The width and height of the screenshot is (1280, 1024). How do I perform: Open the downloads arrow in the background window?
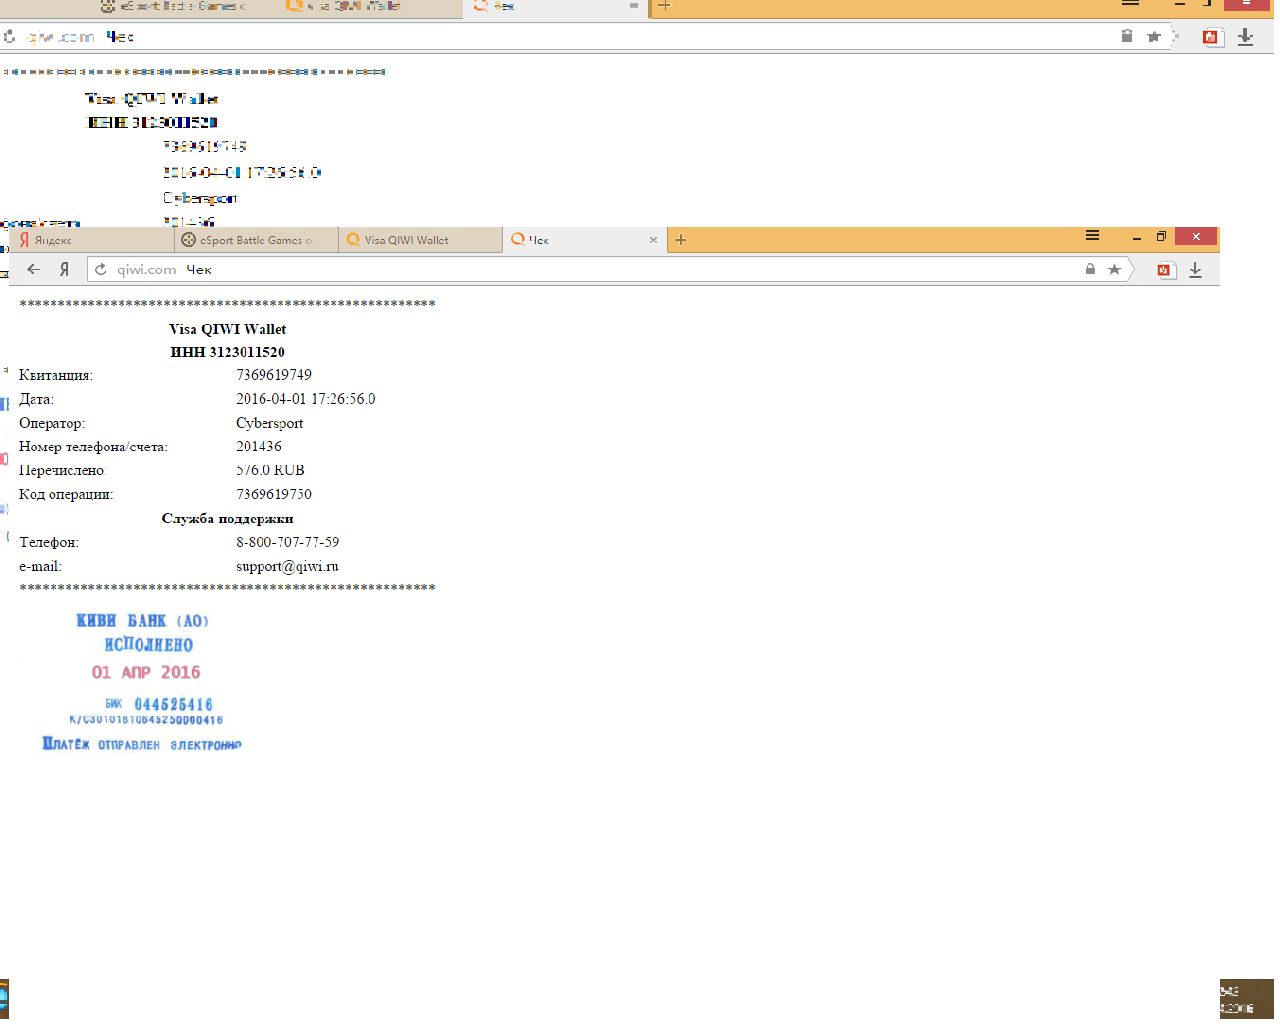(x=1245, y=37)
